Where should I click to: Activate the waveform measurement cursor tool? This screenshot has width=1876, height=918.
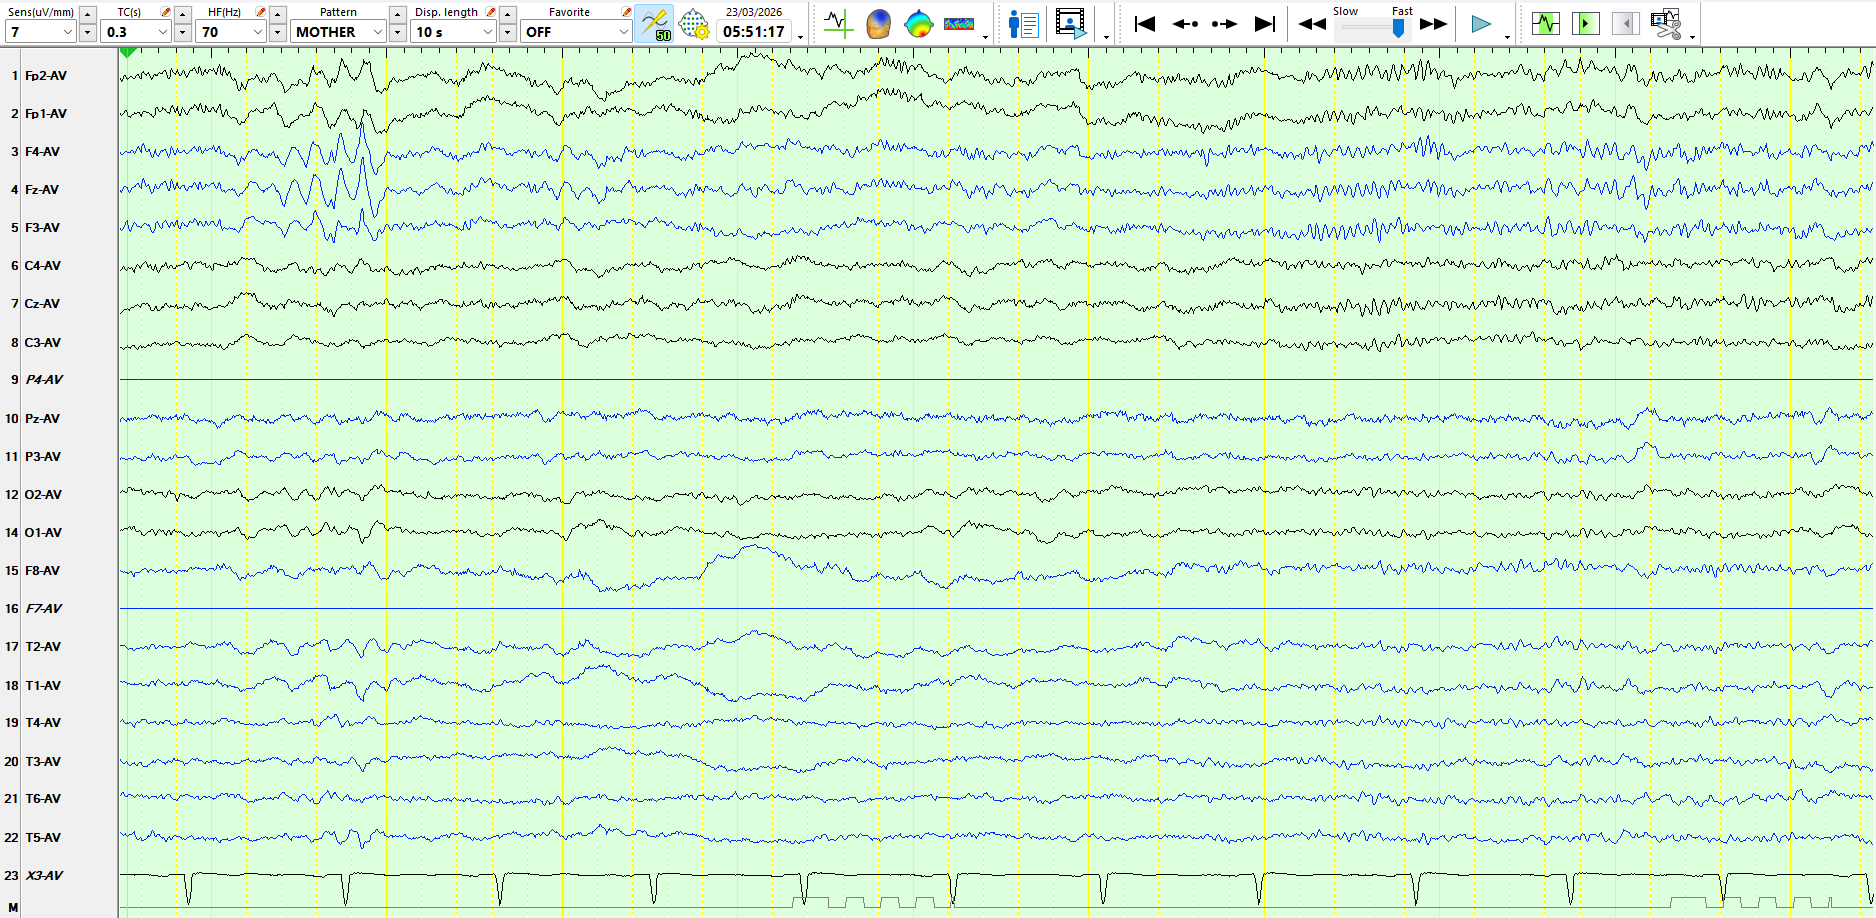pyautogui.click(x=838, y=24)
